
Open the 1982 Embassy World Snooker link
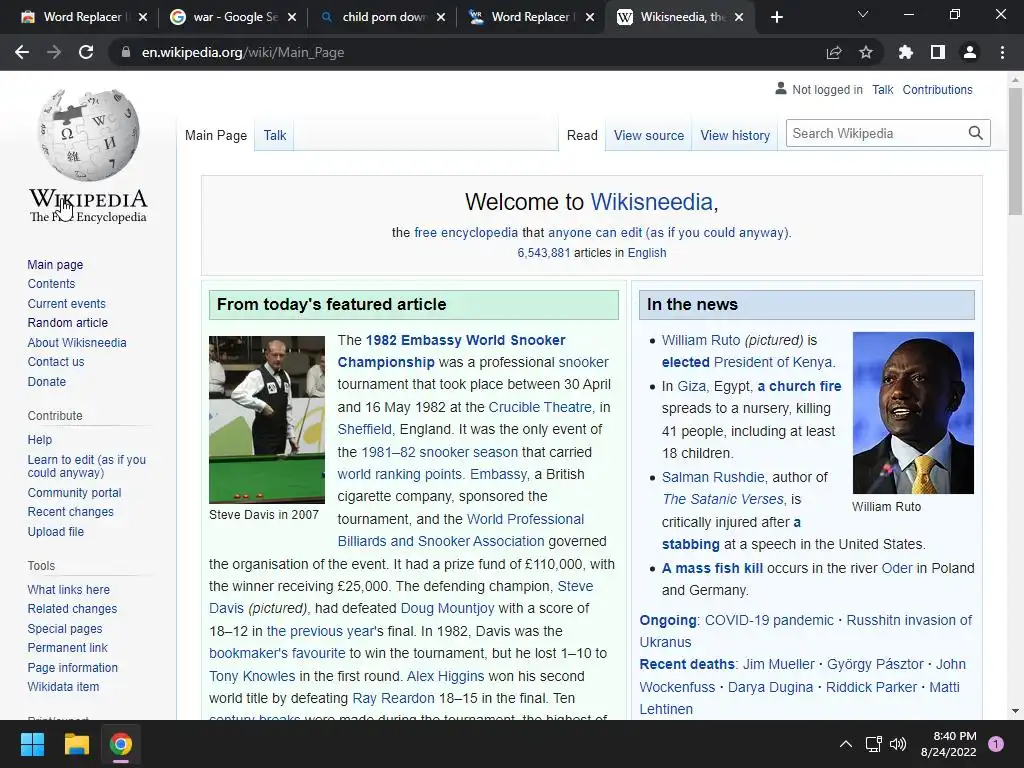pyautogui.click(x=451, y=351)
